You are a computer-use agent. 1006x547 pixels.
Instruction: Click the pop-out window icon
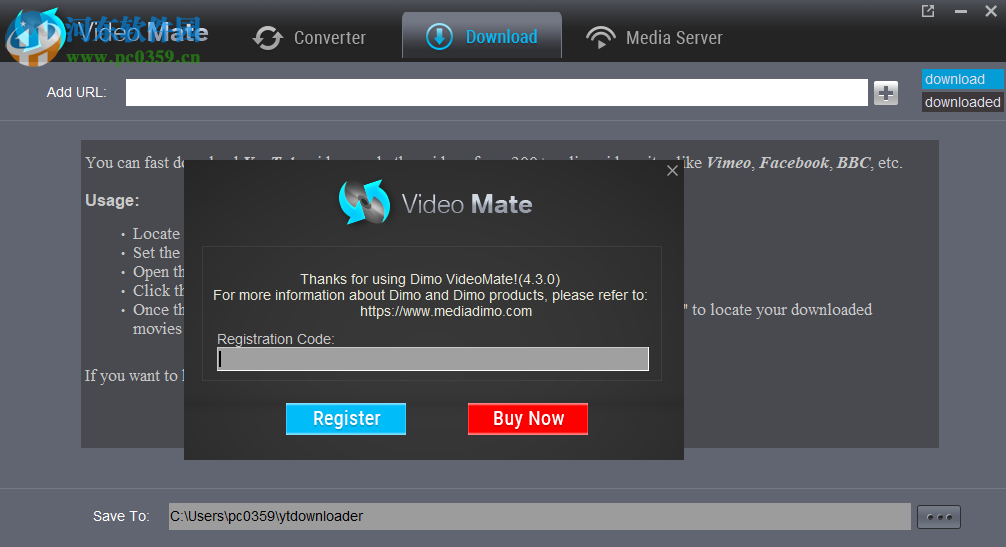928,11
